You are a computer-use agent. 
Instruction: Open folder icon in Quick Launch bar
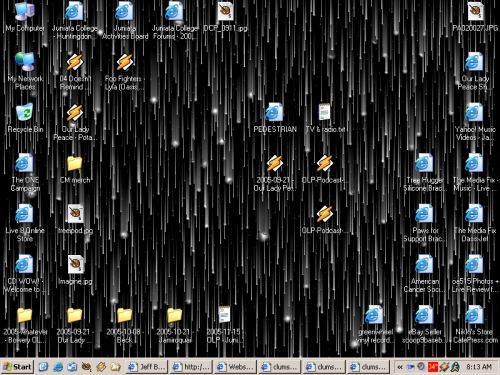click(x=115, y=367)
